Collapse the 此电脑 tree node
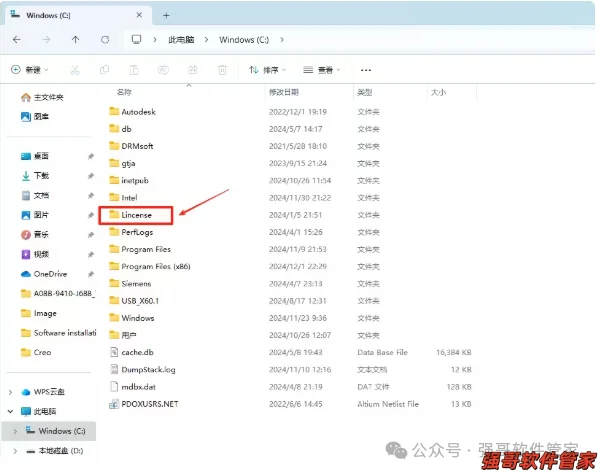This screenshot has height=474, width=598. (x=11, y=411)
